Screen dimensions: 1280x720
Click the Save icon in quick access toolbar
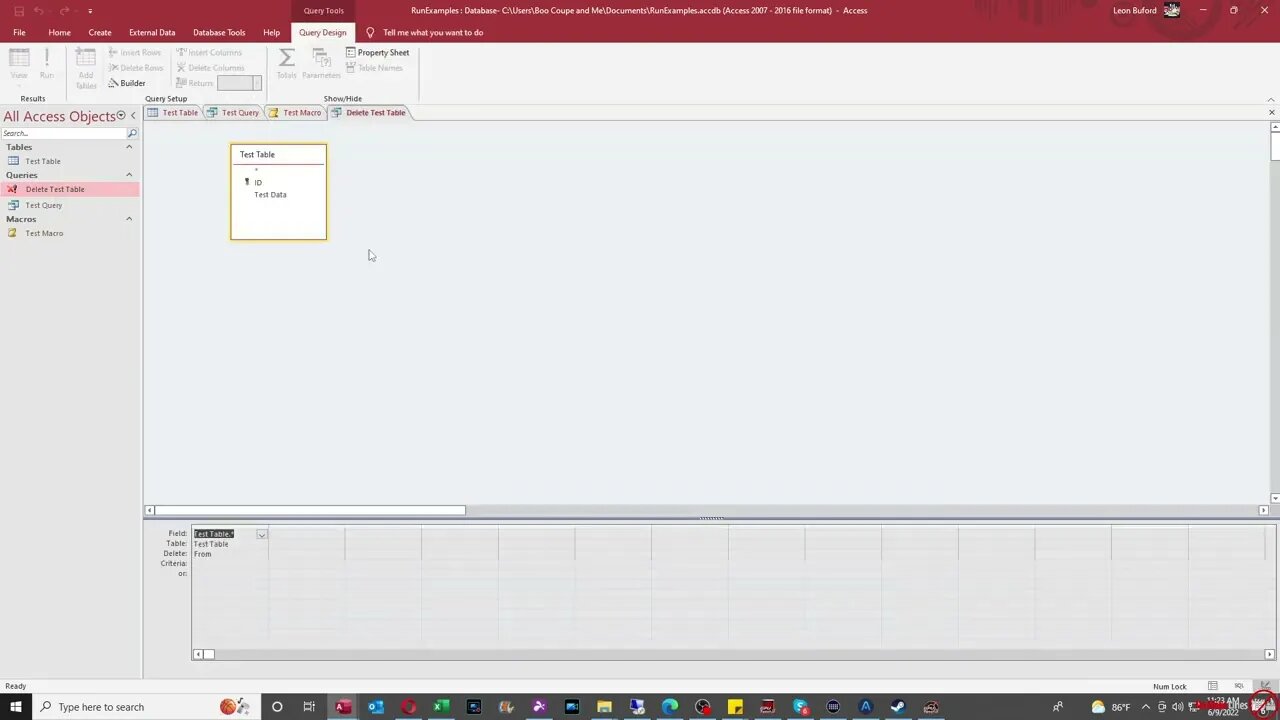[x=18, y=11]
